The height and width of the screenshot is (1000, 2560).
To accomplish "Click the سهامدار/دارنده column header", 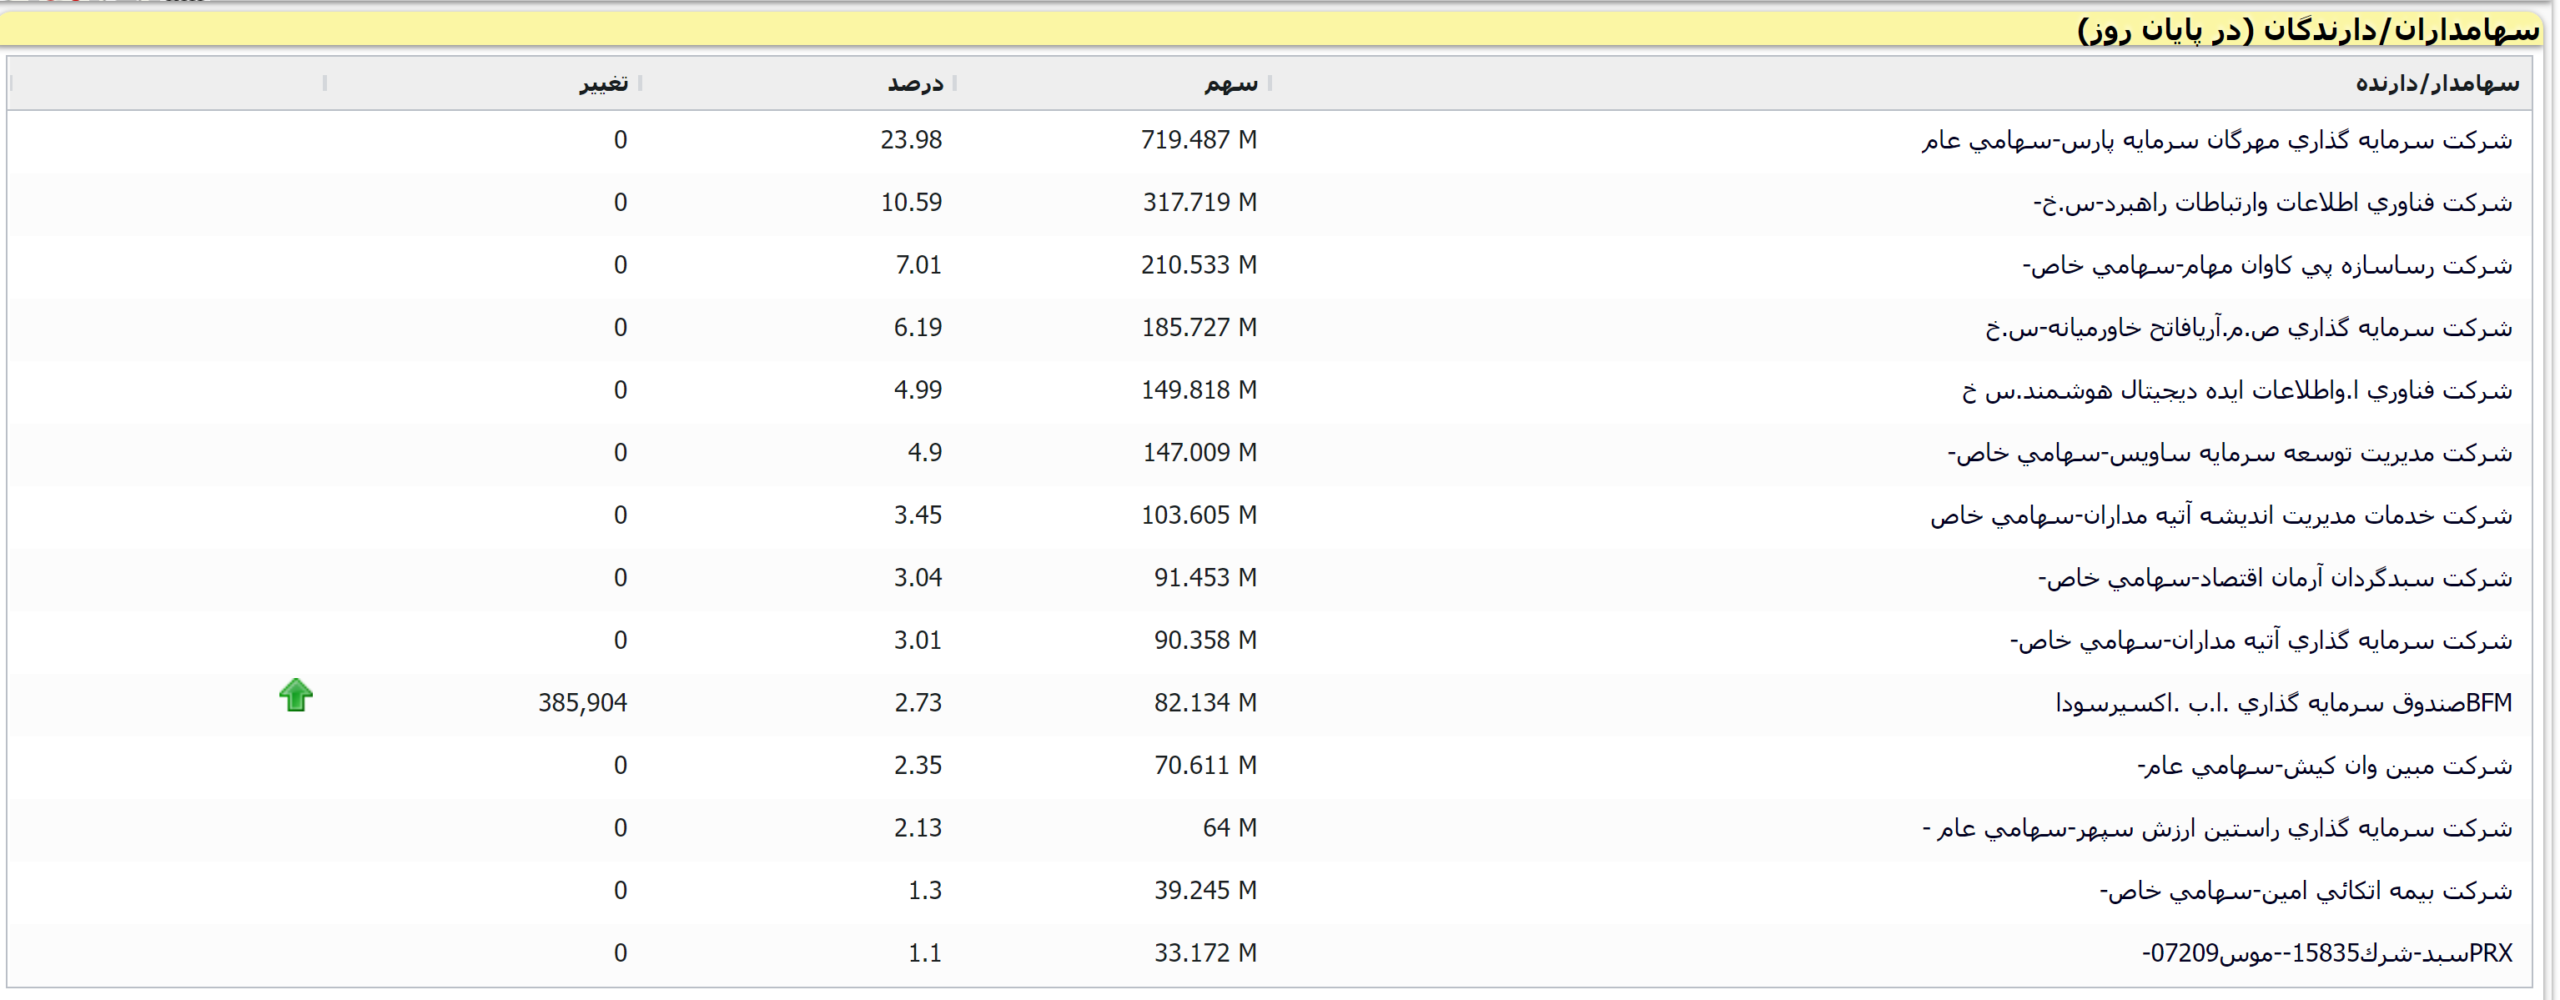I will click(x=2436, y=84).
